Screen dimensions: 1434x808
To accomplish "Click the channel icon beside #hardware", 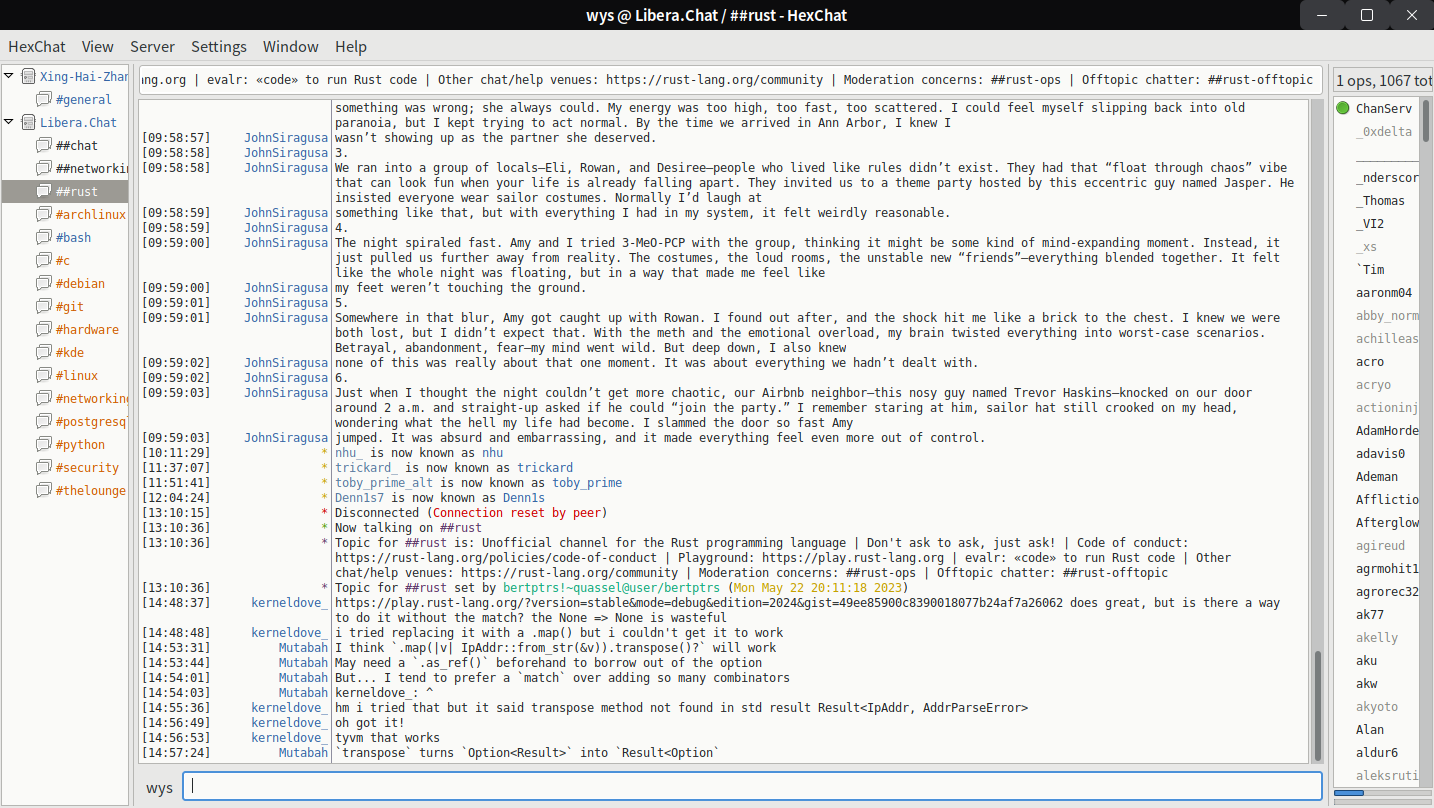I will pyautogui.click(x=44, y=329).
